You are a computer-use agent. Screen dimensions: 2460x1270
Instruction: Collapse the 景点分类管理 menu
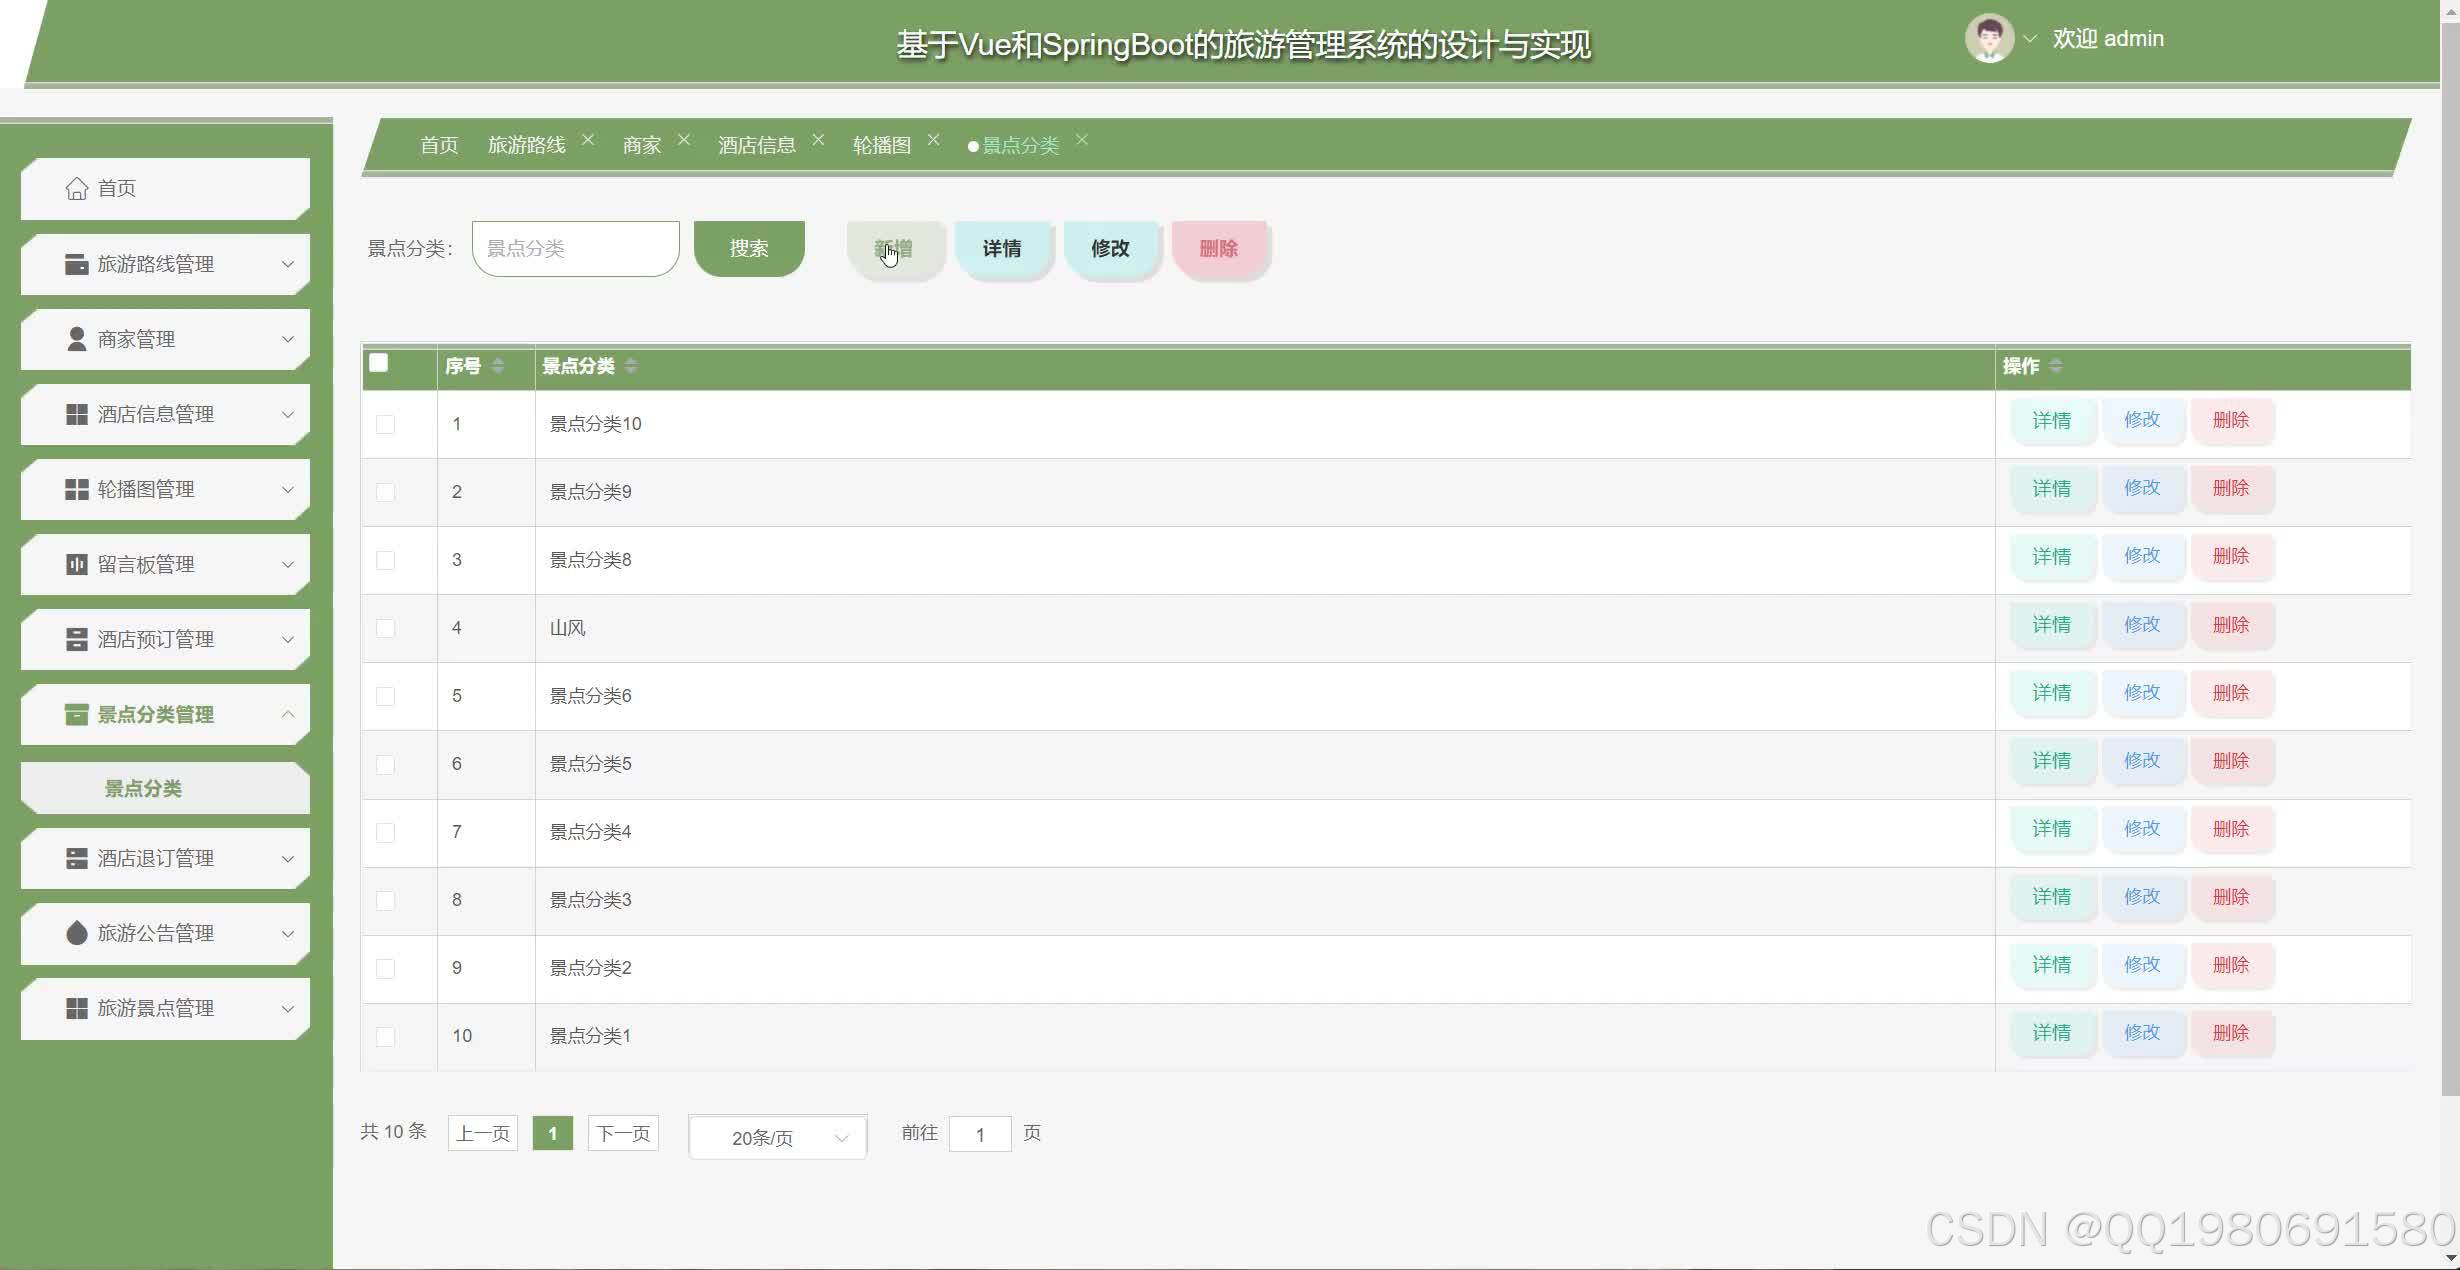[x=287, y=714]
